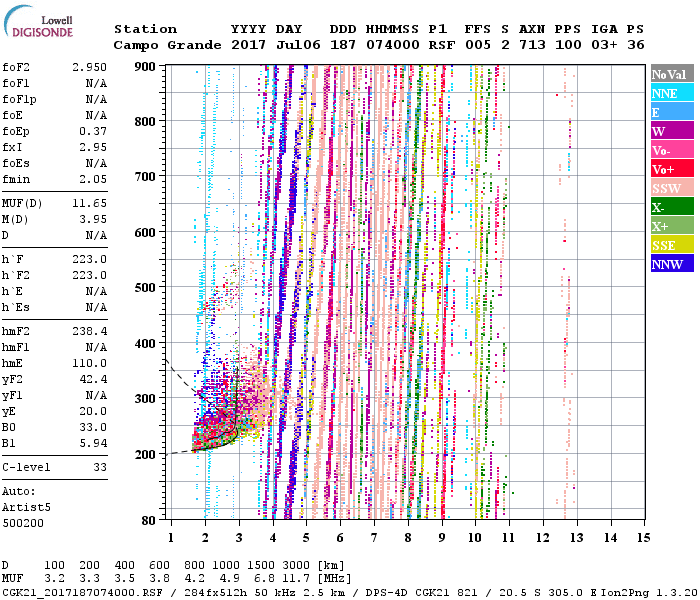
Task: Click the 900 label on height axis
Action: pos(147,66)
